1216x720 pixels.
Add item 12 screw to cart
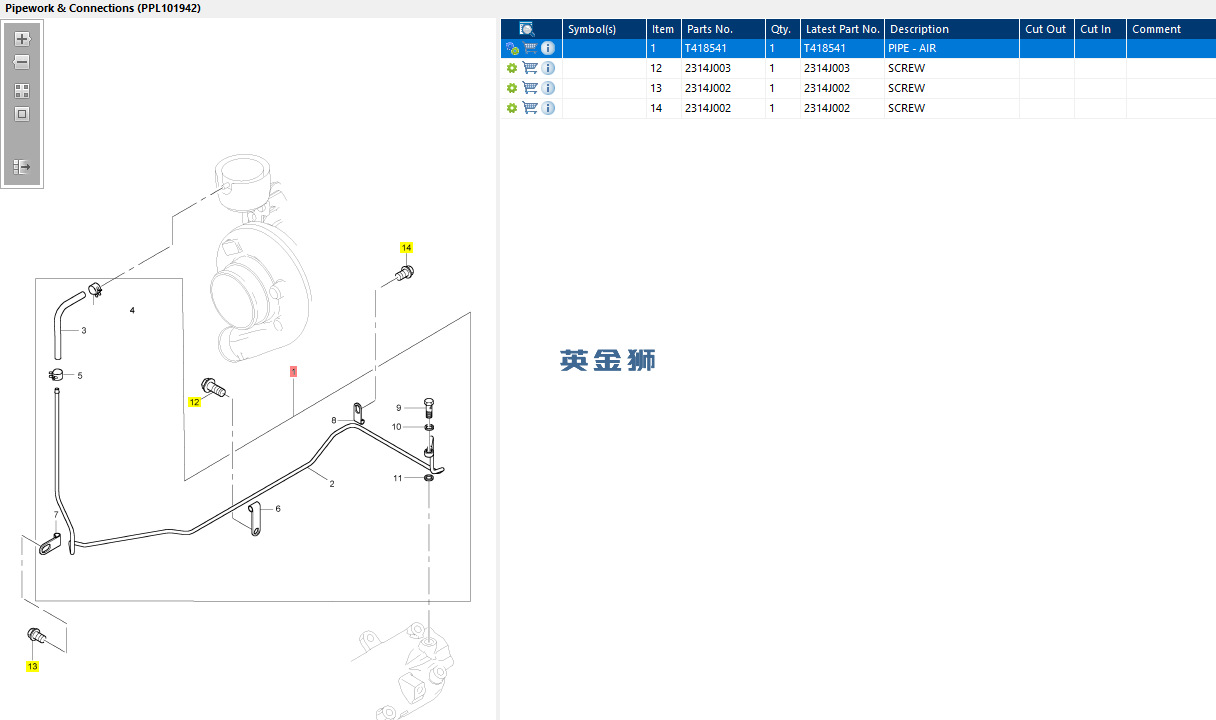pos(530,68)
